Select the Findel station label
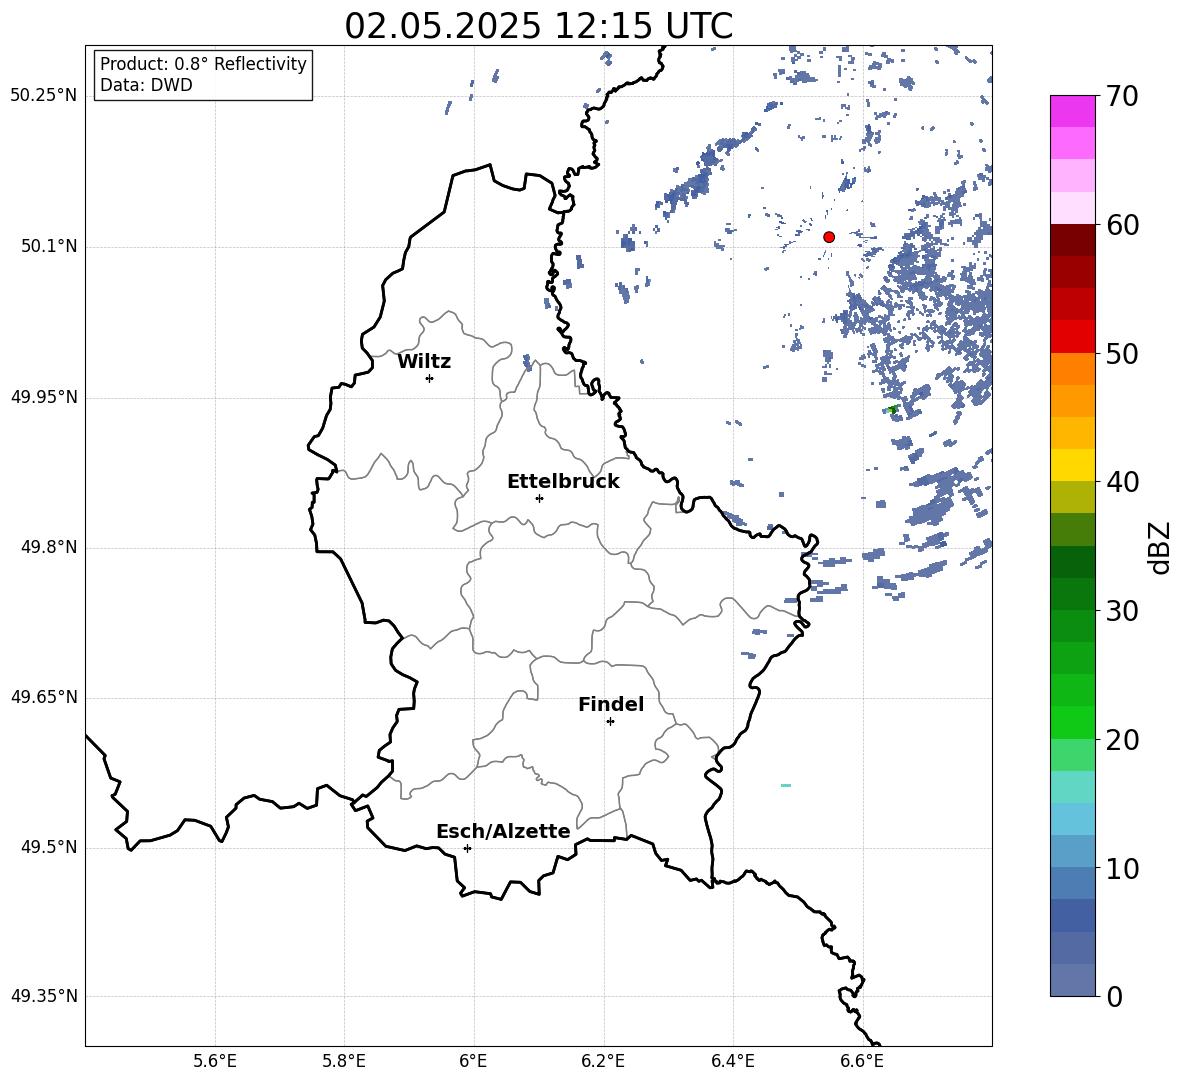The image size is (1184, 1081). pyautogui.click(x=611, y=704)
